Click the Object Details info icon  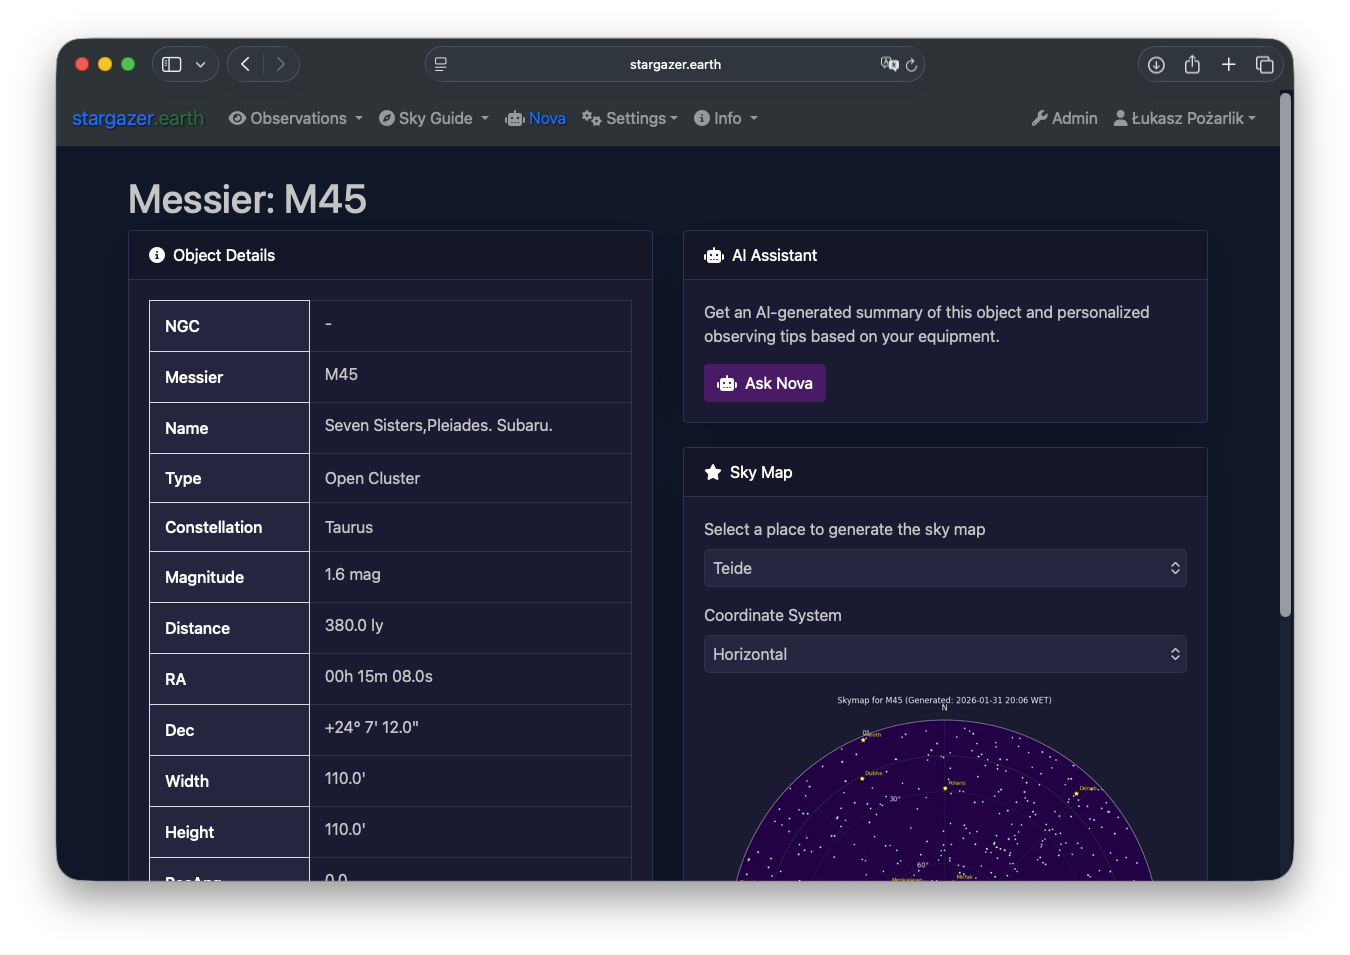coord(157,255)
